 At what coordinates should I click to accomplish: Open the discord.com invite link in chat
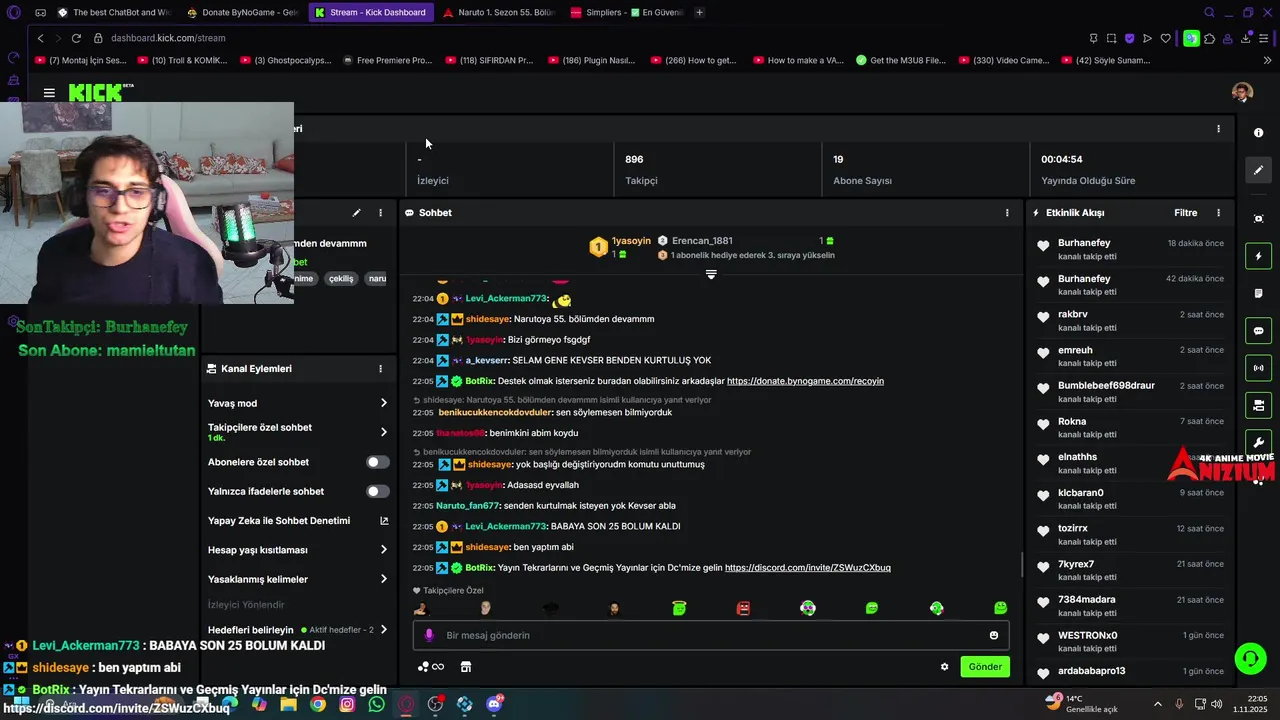click(x=807, y=568)
